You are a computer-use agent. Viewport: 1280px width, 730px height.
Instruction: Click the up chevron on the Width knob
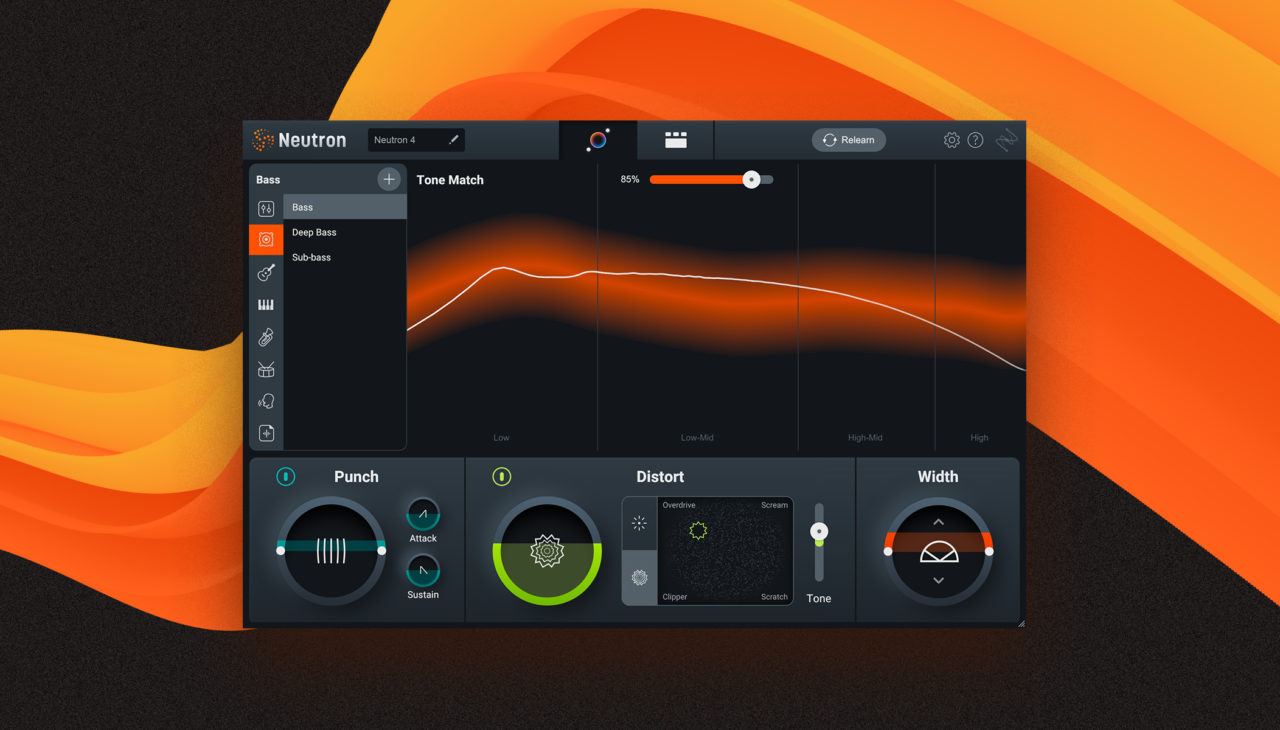pos(938,521)
